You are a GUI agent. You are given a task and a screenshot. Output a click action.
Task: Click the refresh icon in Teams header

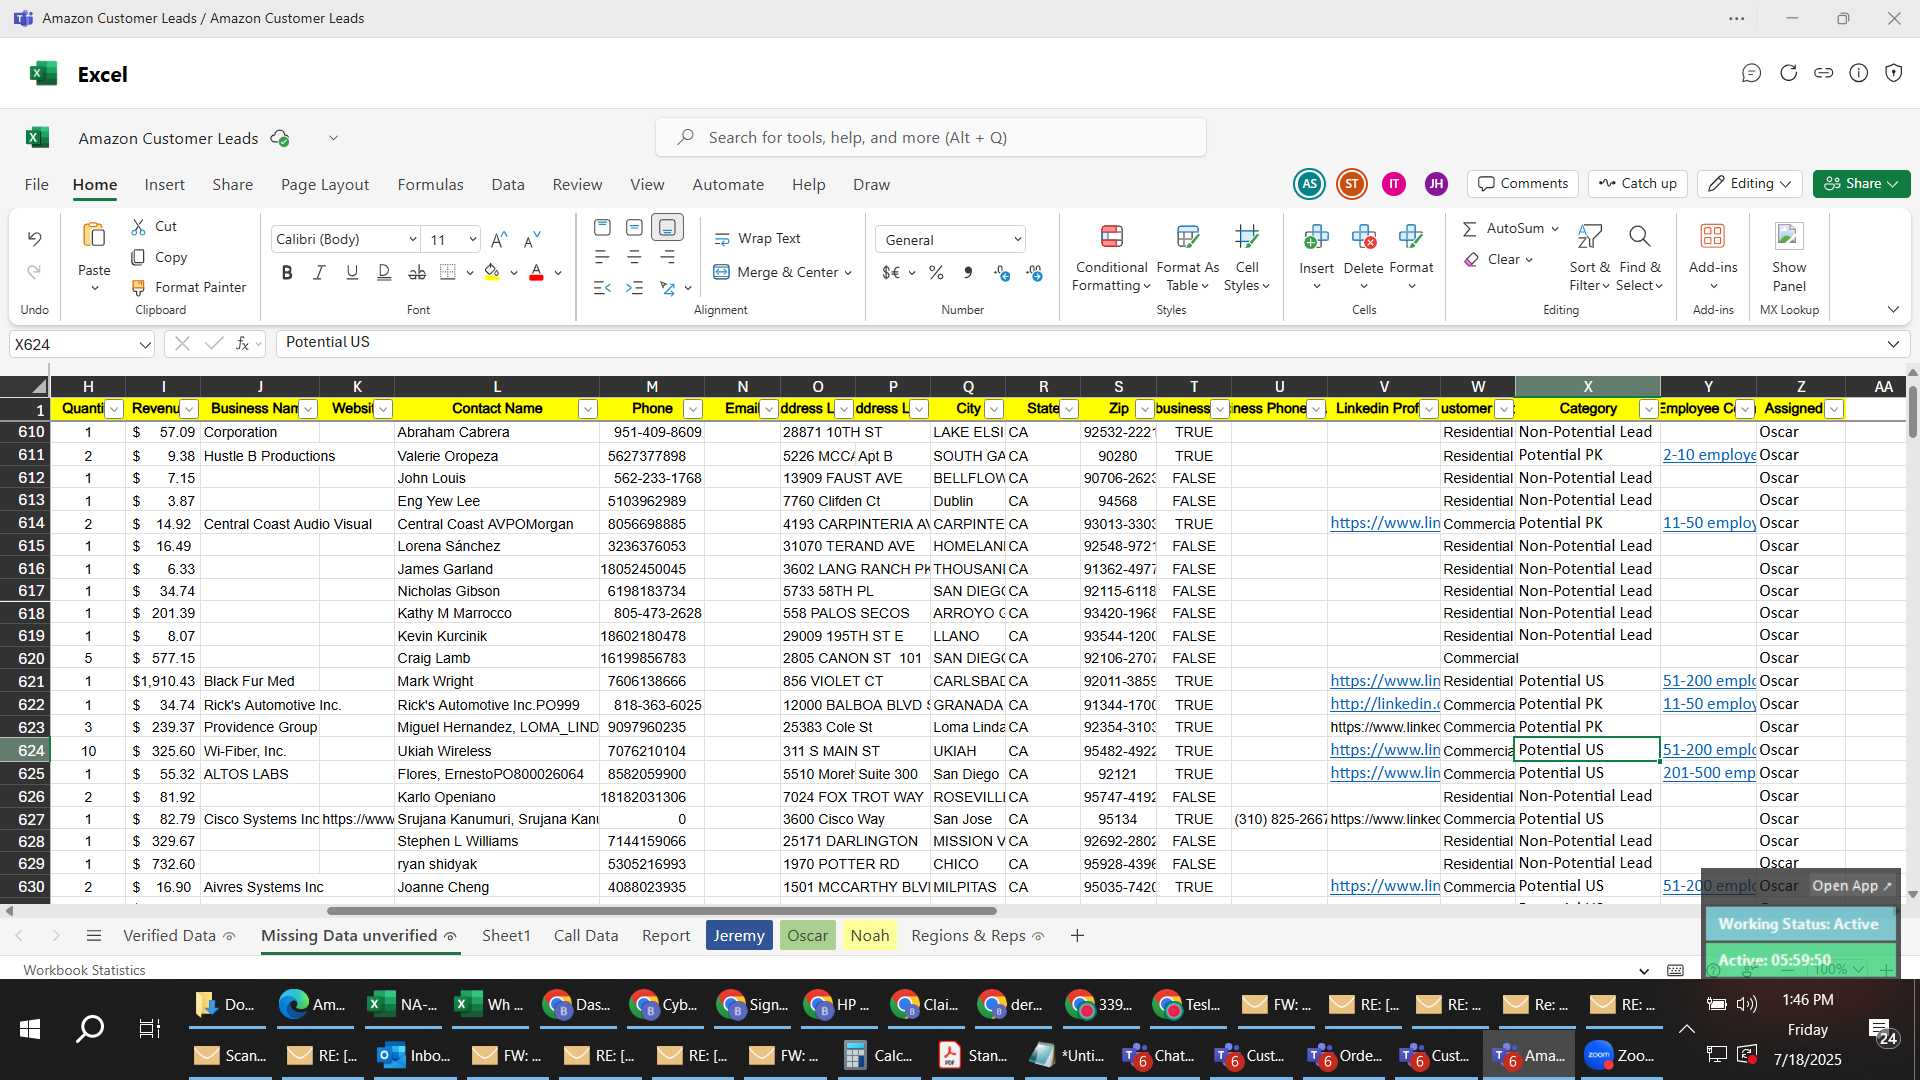1788,73
